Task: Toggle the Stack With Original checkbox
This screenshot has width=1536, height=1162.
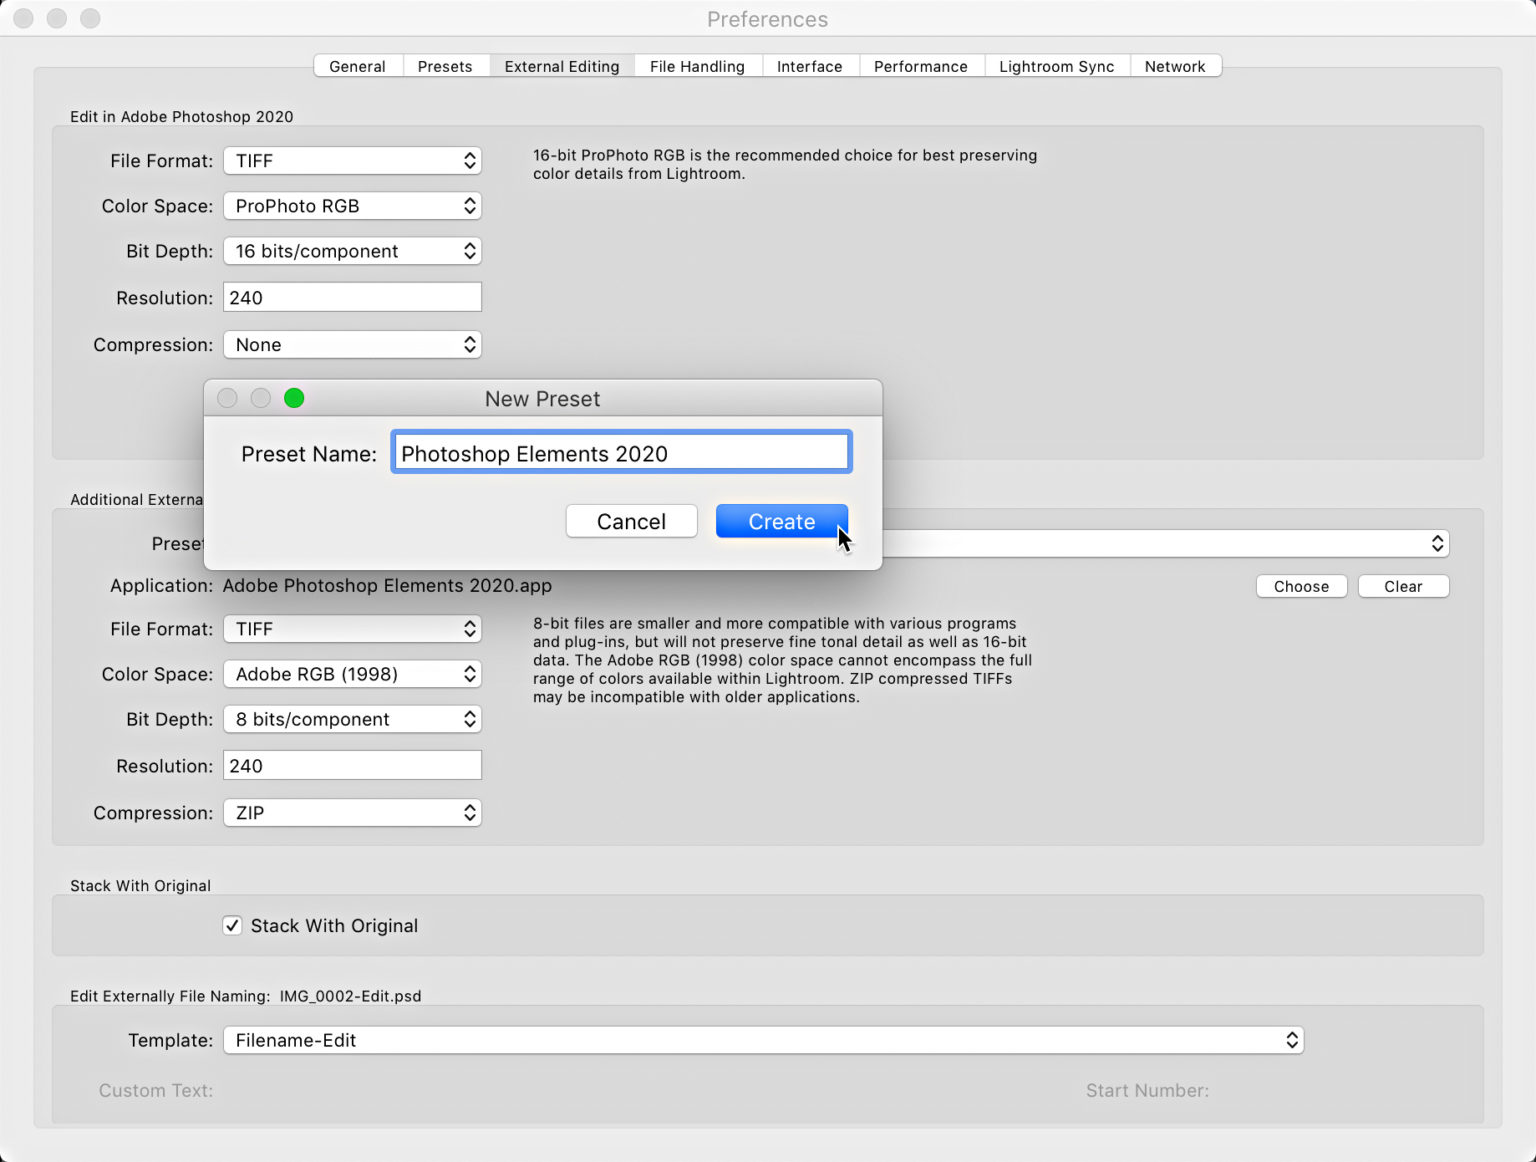Action: (232, 925)
